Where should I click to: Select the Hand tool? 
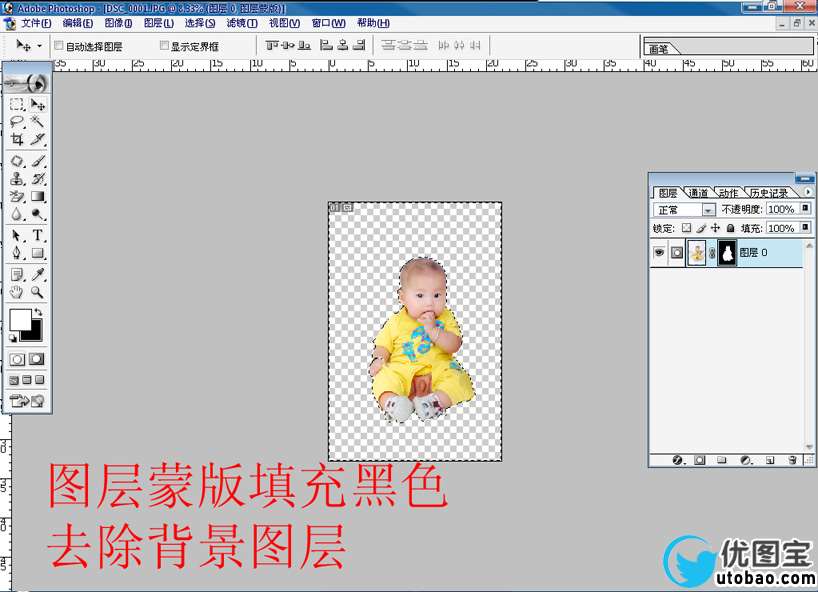tap(17, 292)
